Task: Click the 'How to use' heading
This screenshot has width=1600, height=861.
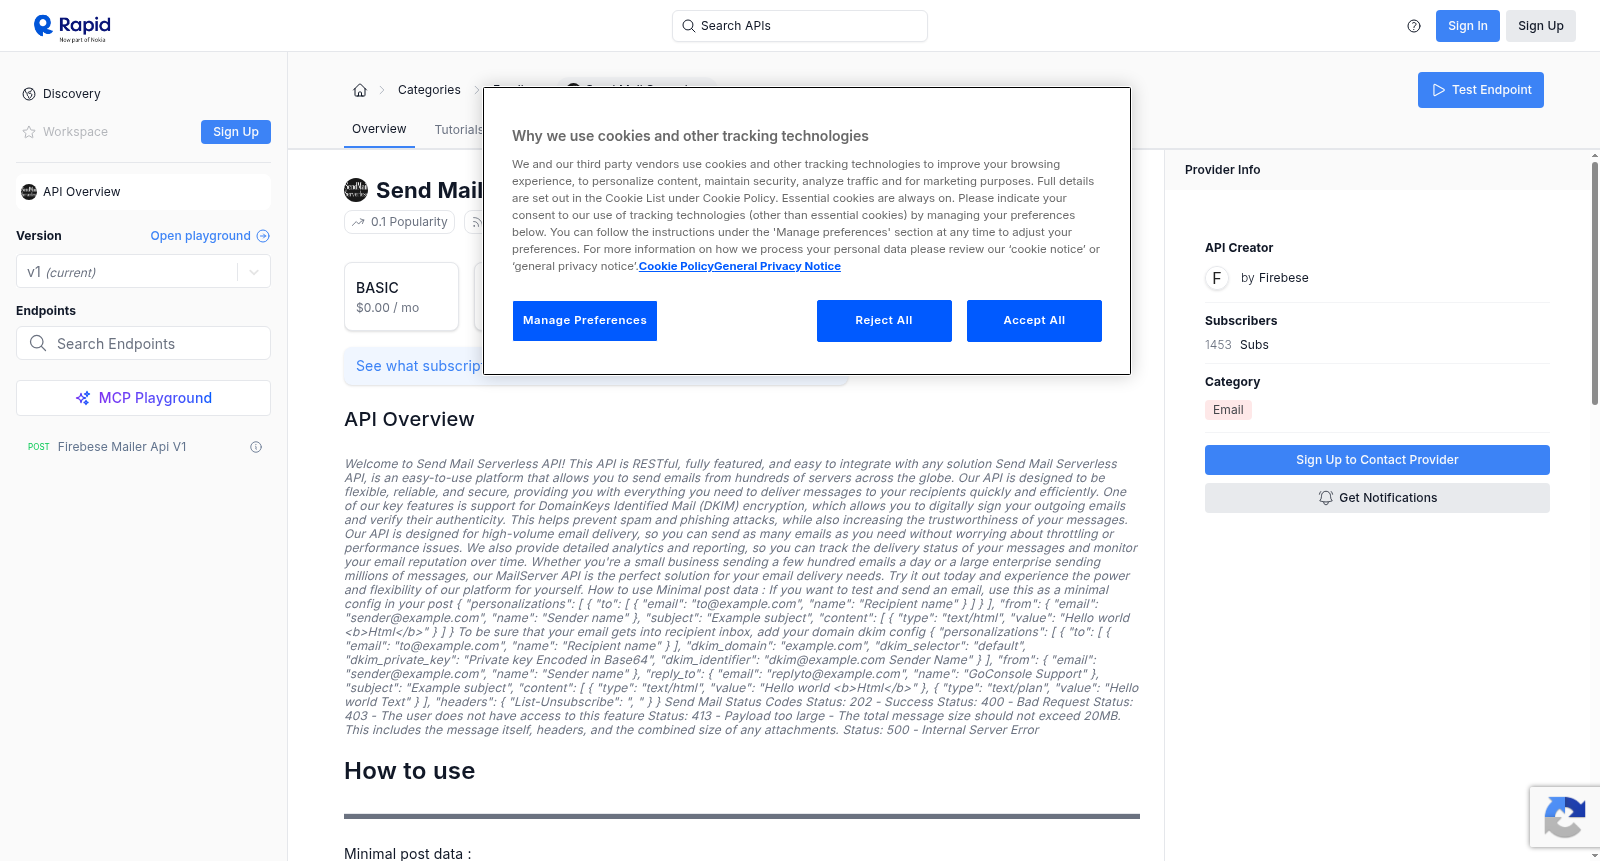Action: [x=410, y=771]
